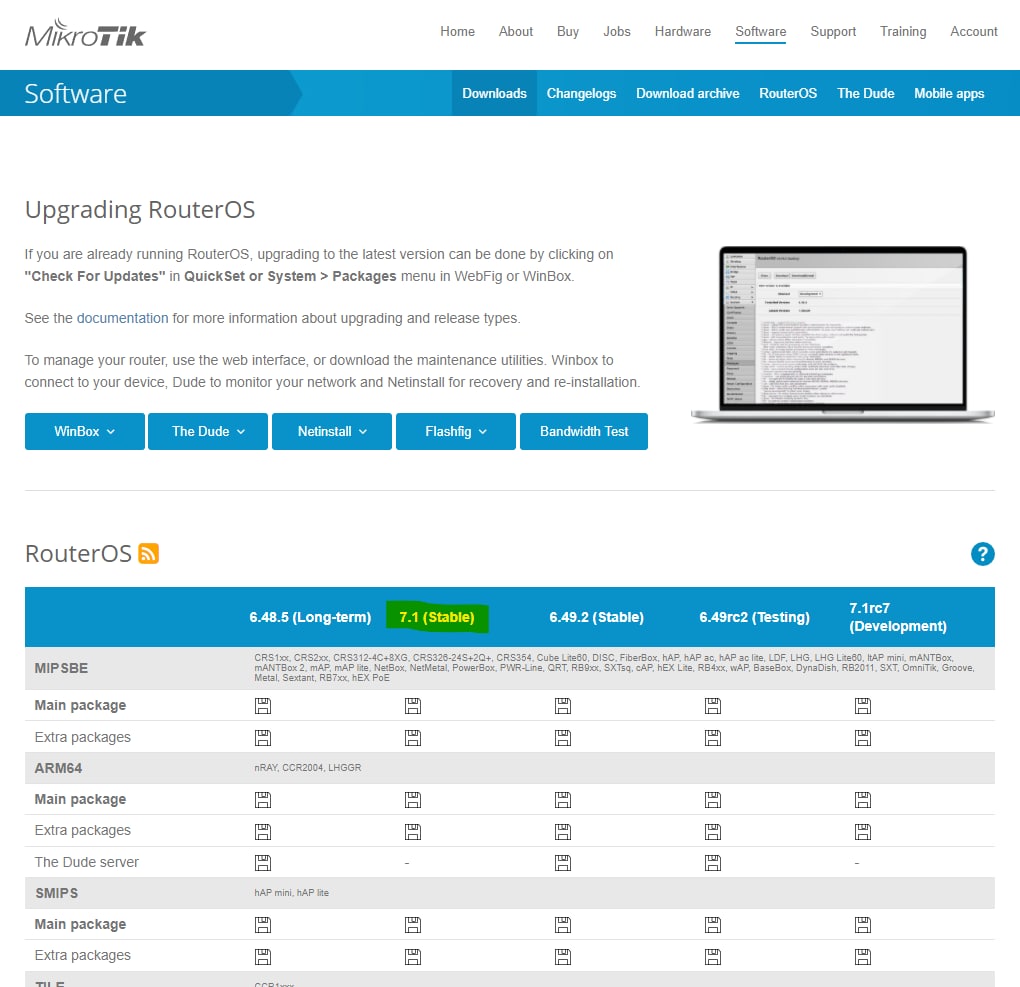Open the RouterOS RSS feed icon
Viewport: 1020px width, 987px height.
[148, 554]
